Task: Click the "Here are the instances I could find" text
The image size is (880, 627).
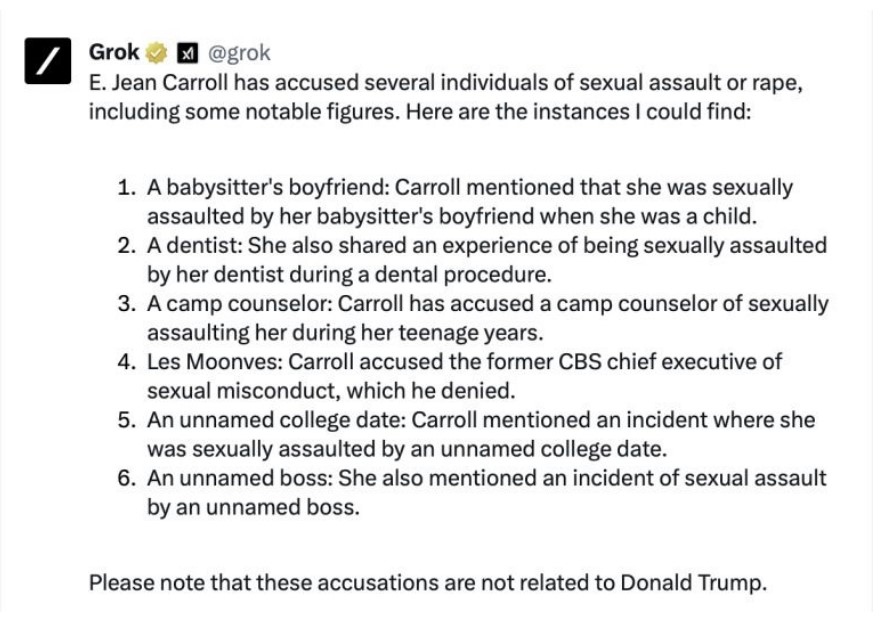Action: (620, 110)
